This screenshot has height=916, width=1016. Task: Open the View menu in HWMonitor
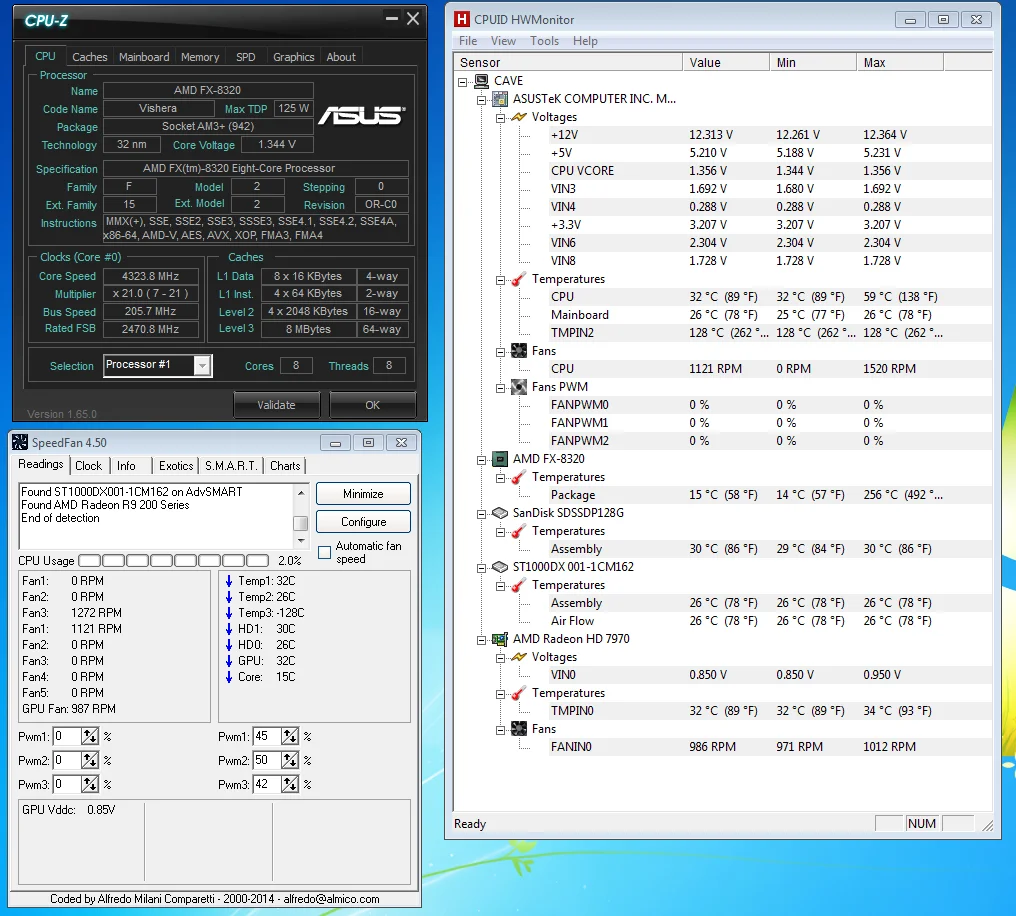[x=503, y=41]
